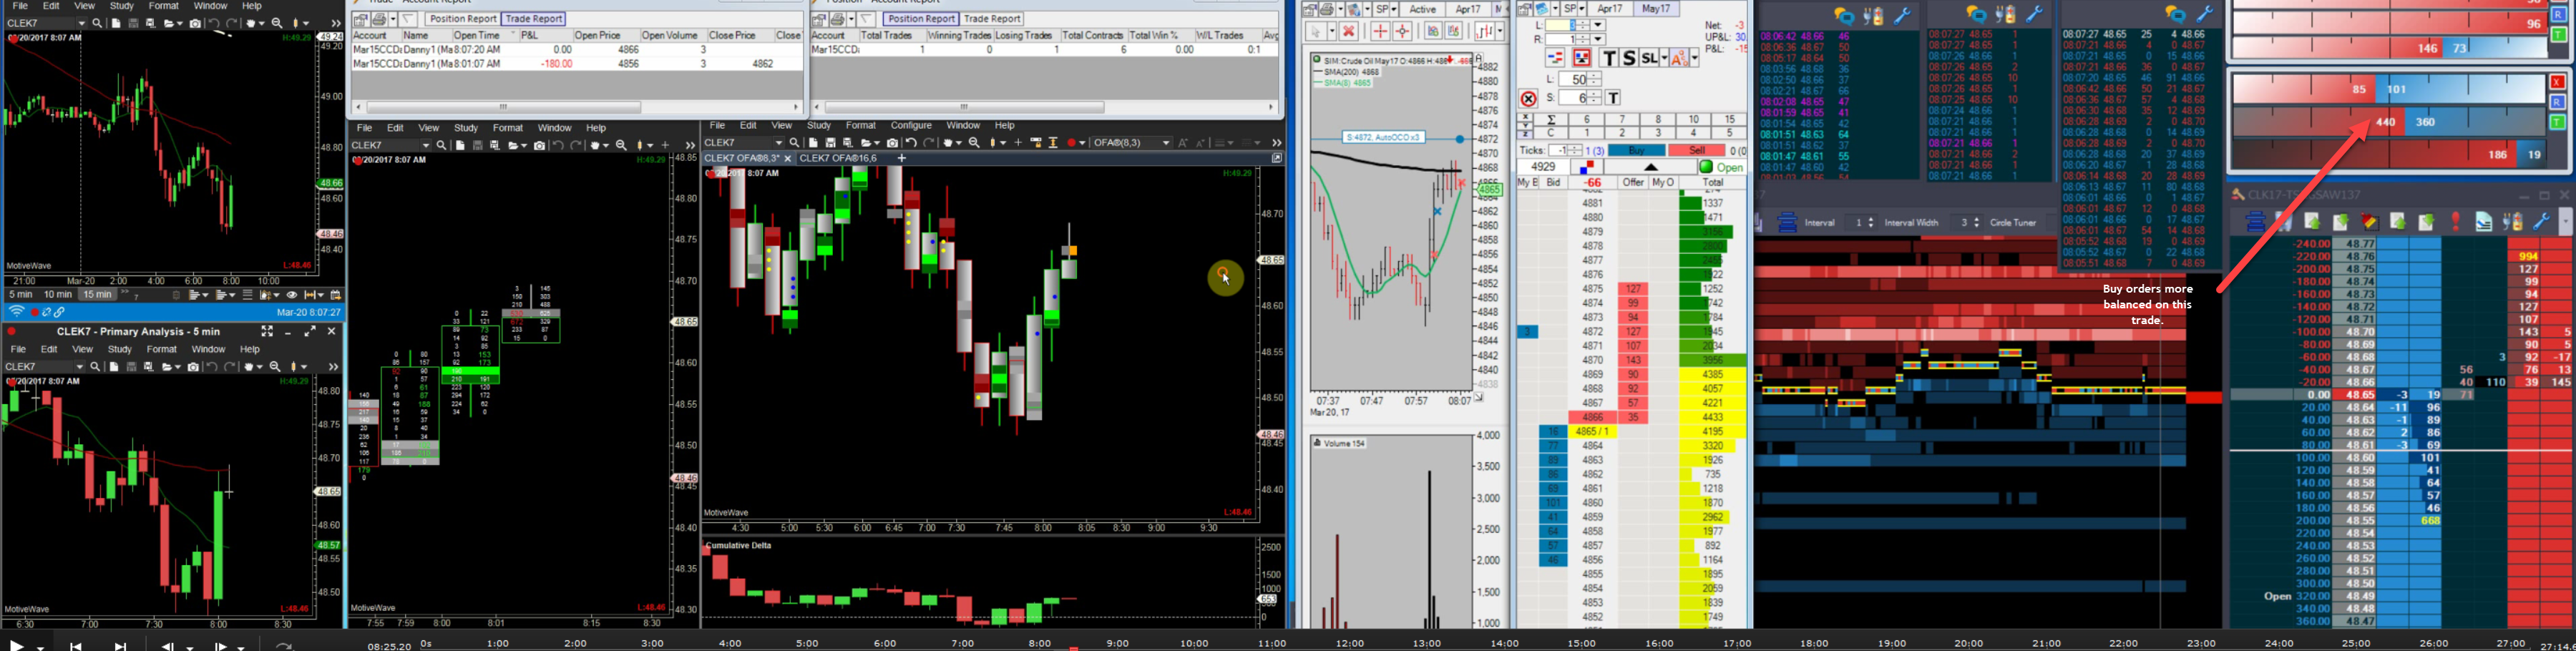The height and width of the screenshot is (651, 2576).
Task: Click the red X button beside the 85 / 101 bar
Action: [x=2557, y=82]
